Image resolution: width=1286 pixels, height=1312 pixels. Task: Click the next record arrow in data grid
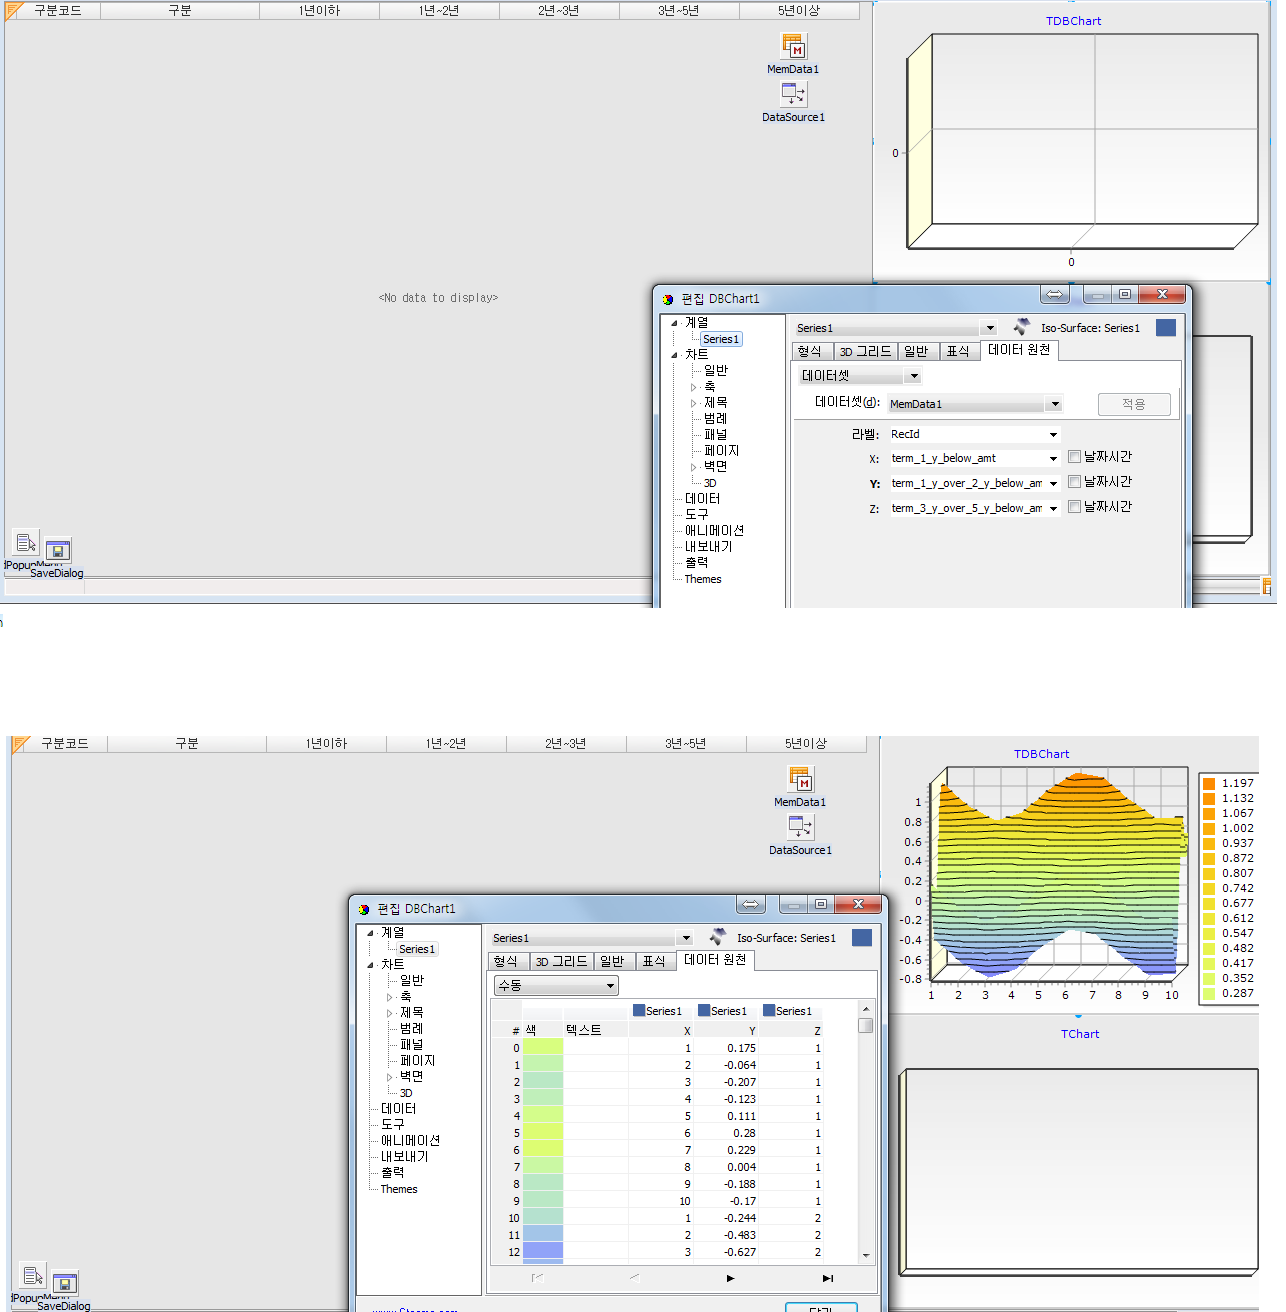click(x=730, y=1278)
